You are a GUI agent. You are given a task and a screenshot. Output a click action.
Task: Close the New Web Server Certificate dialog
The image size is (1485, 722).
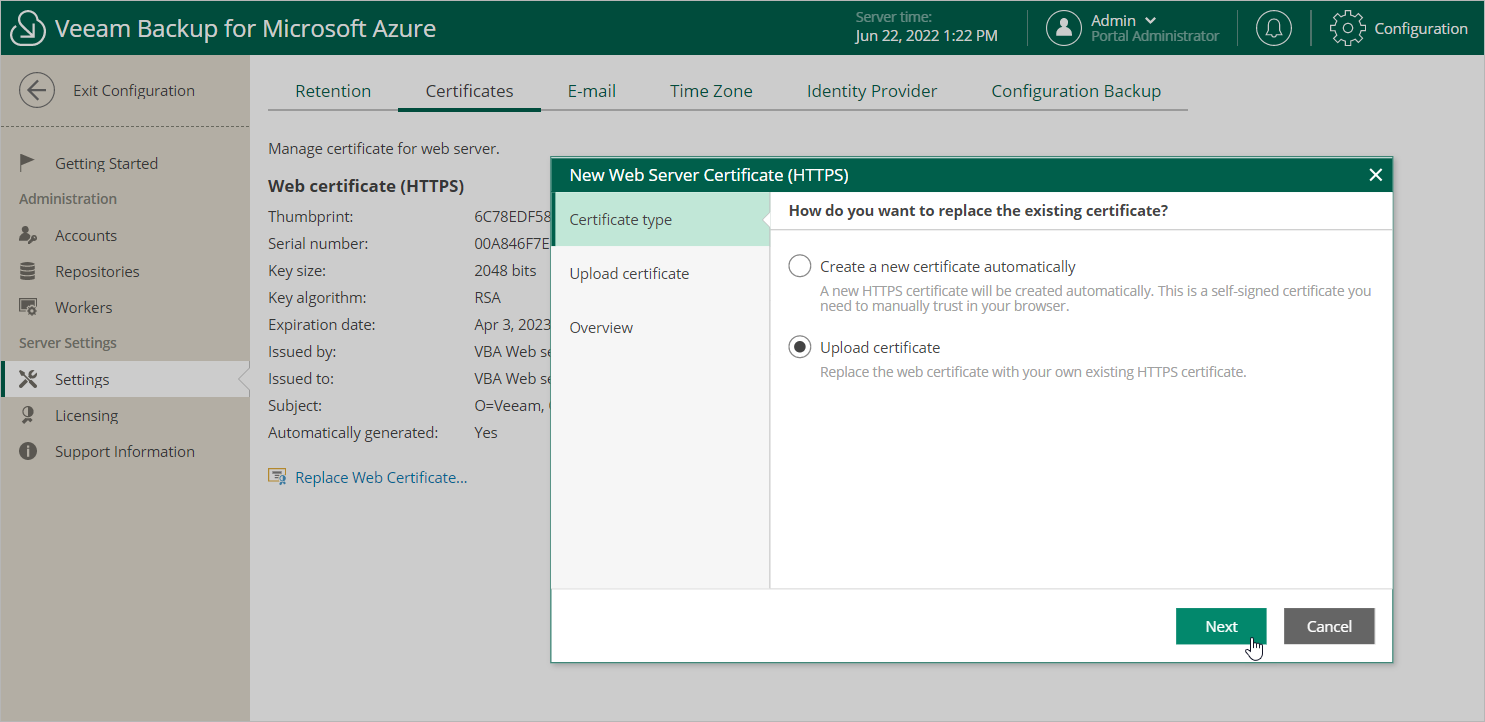(x=1375, y=175)
